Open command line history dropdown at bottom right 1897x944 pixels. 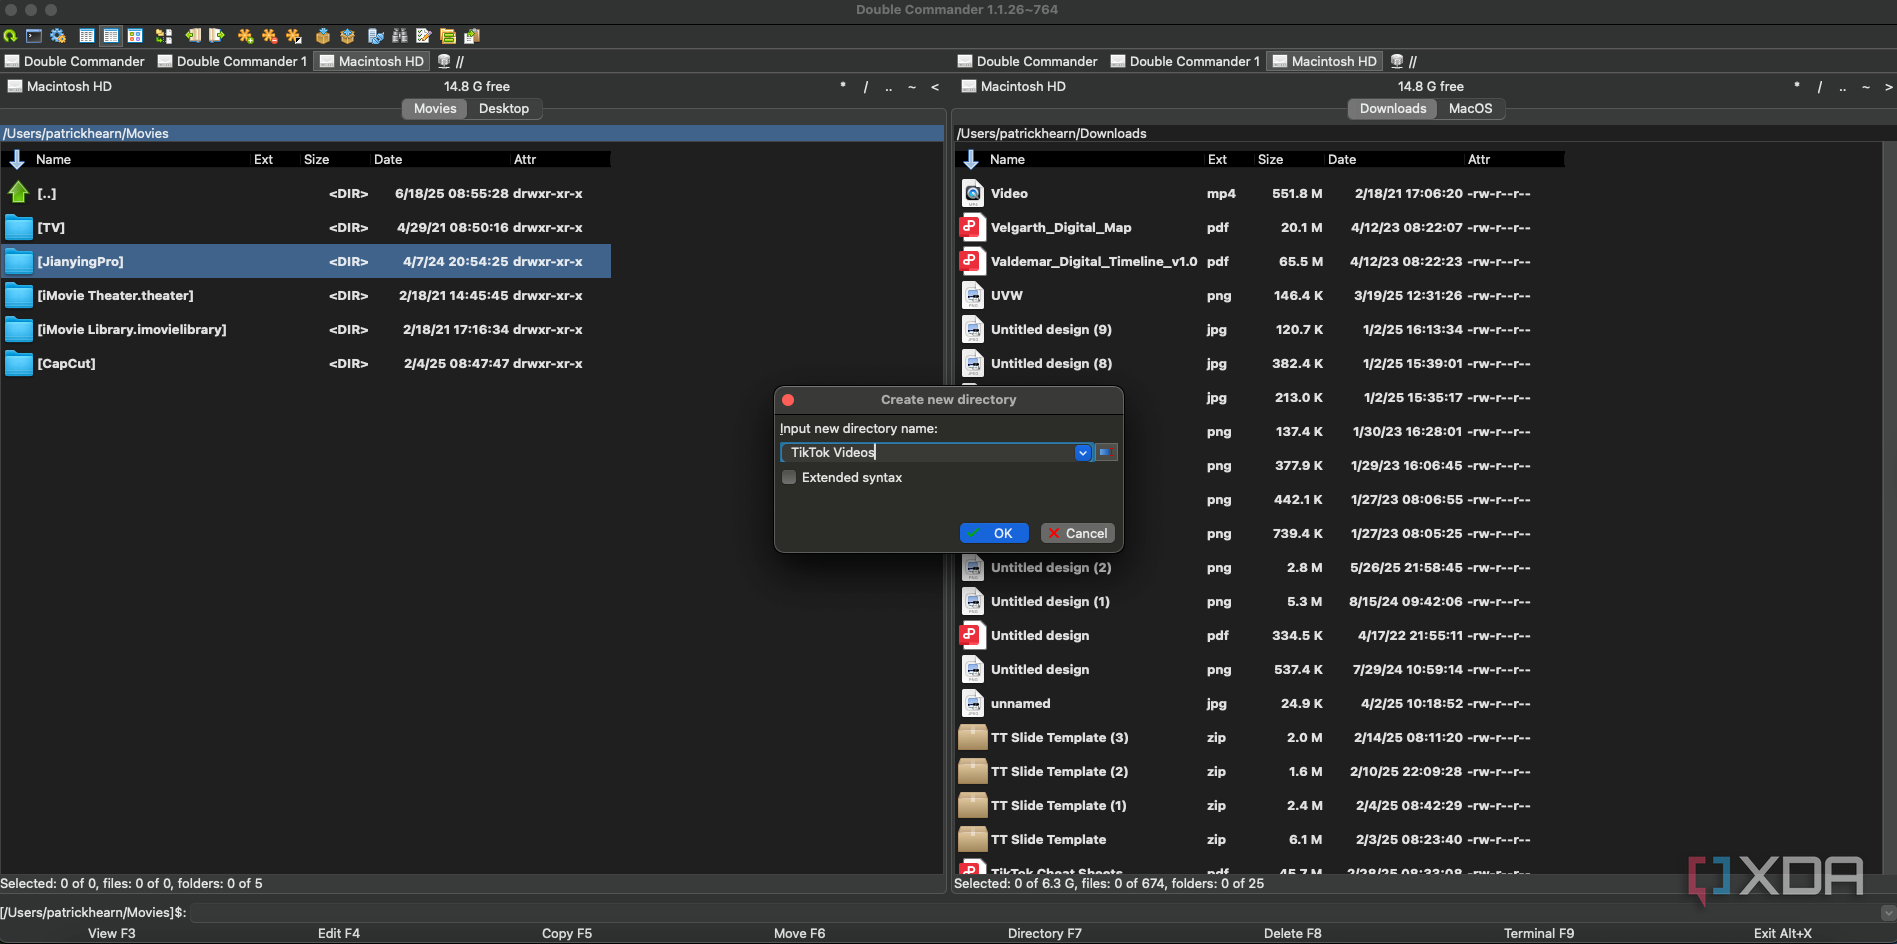pos(1888,912)
